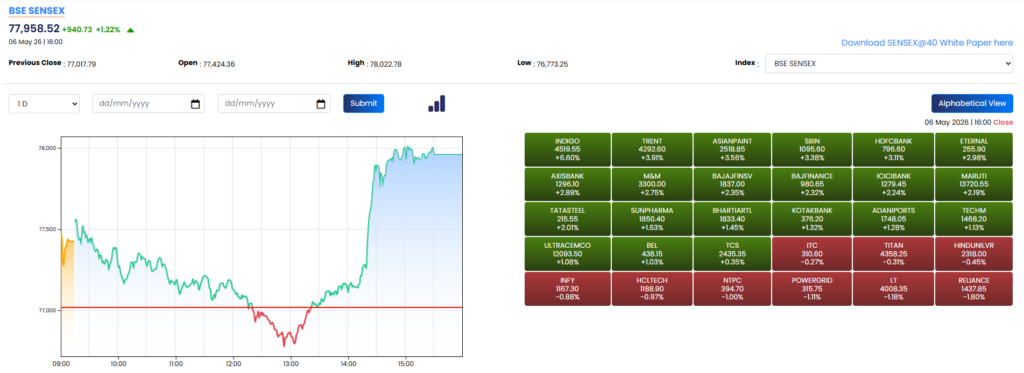Expand the Index BSE SENSEX dropdown

coord(889,63)
